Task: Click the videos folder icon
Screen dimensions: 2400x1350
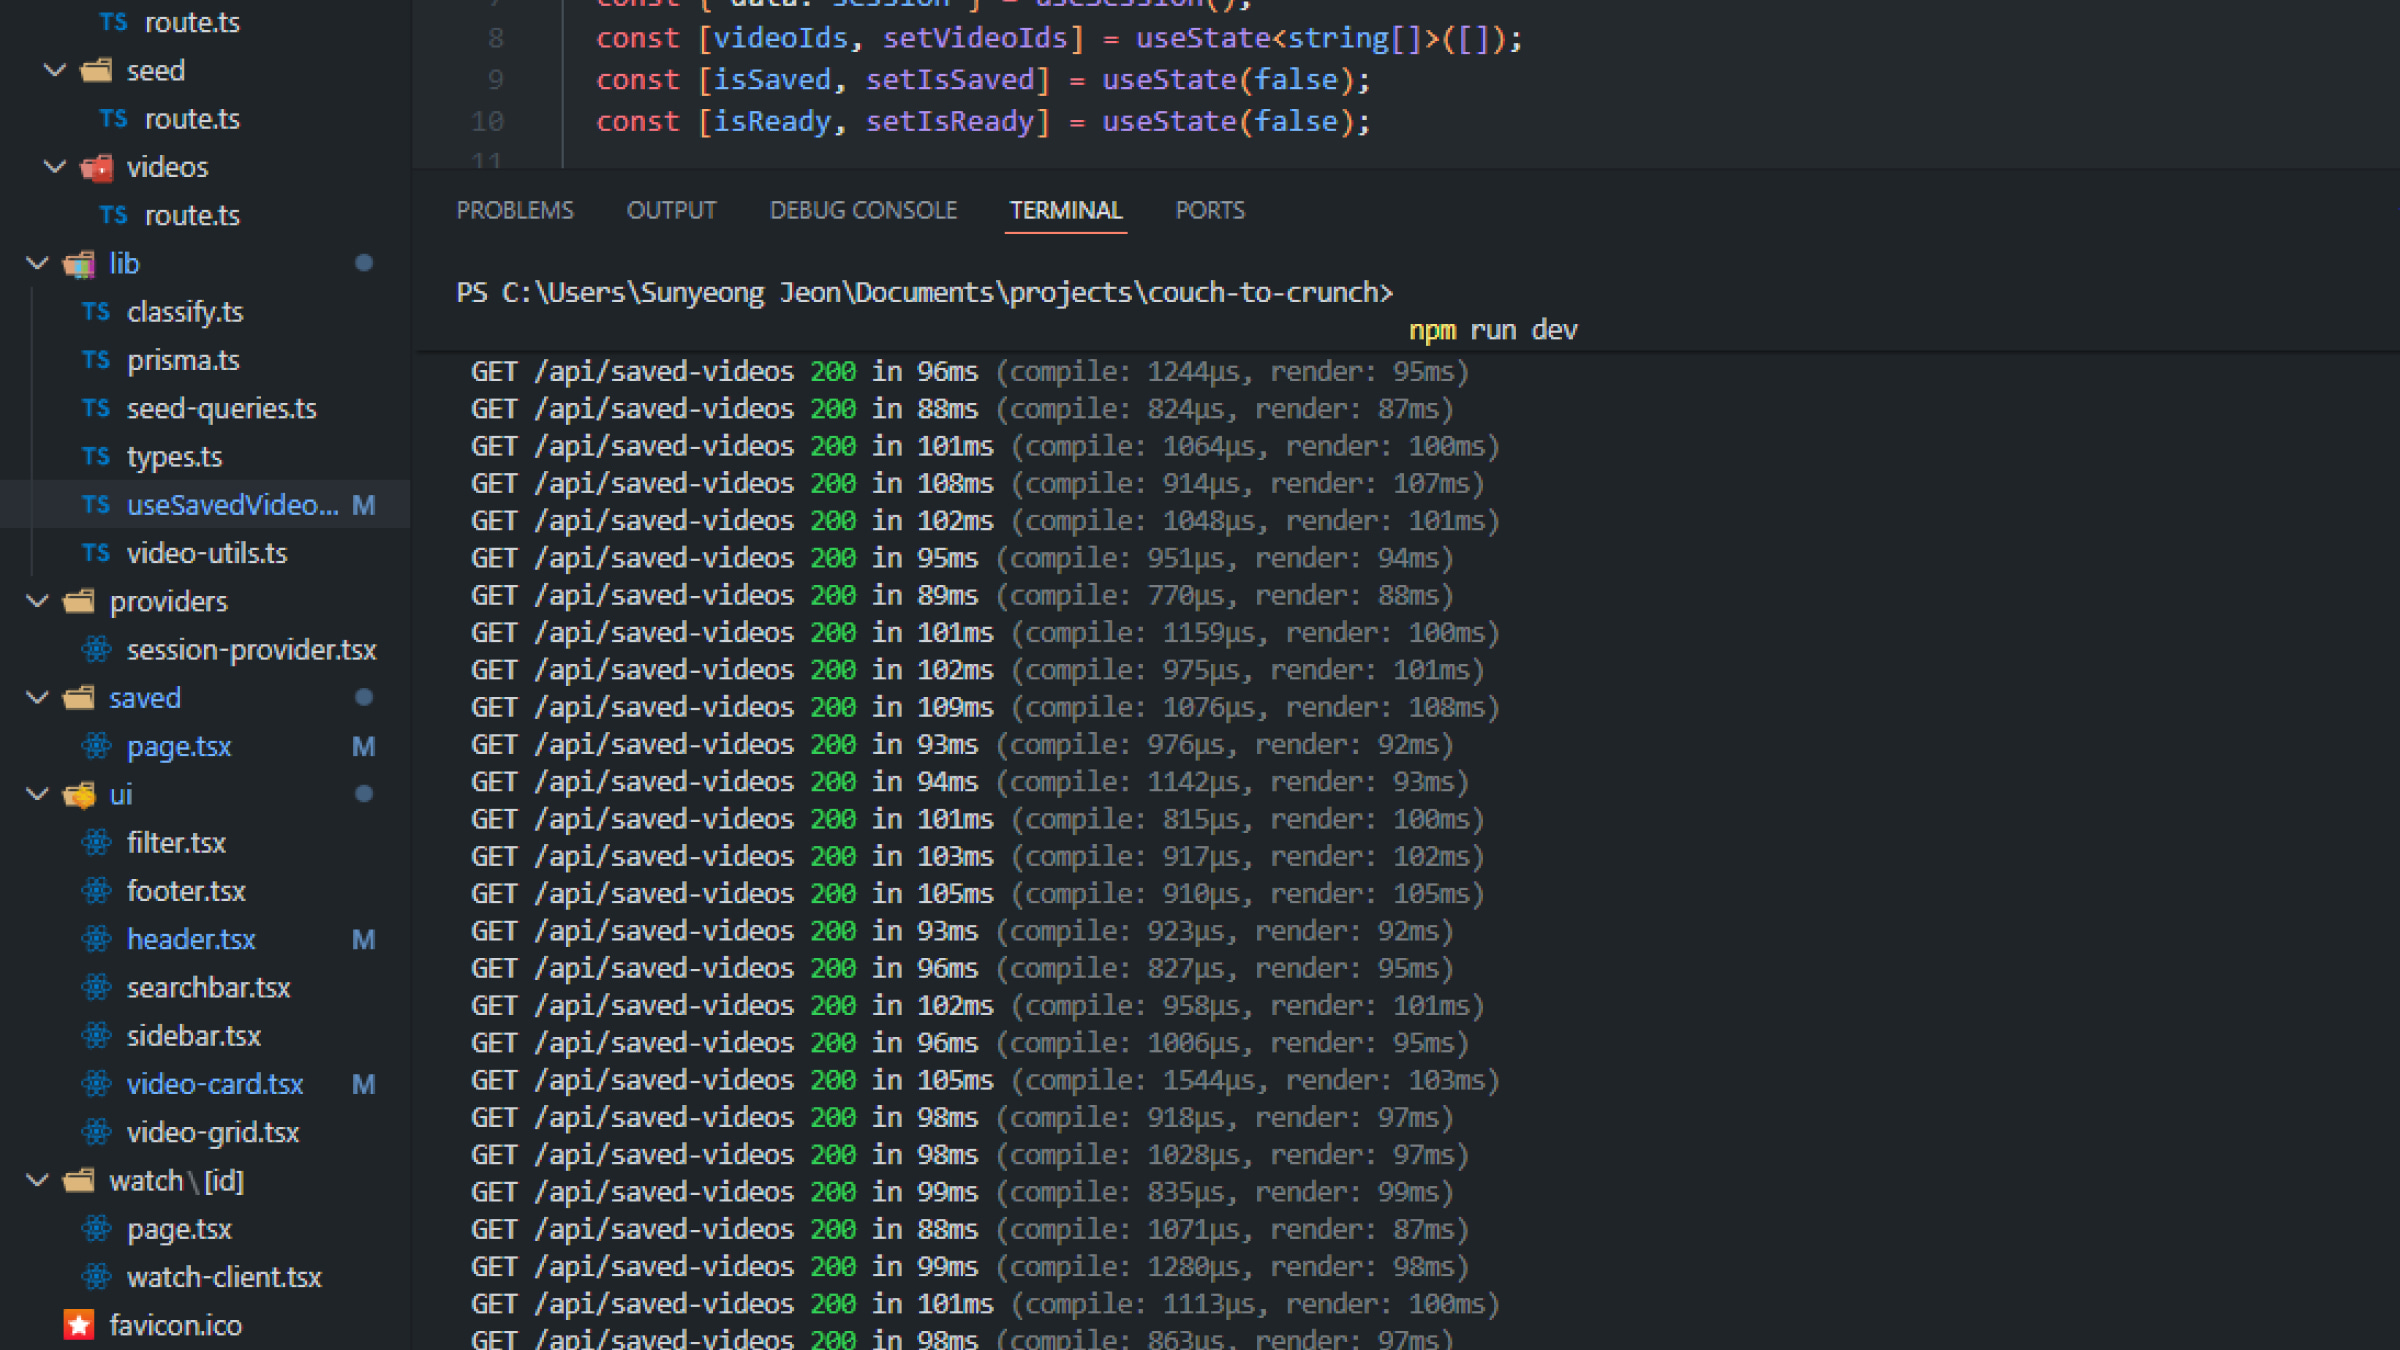Action: (97, 167)
